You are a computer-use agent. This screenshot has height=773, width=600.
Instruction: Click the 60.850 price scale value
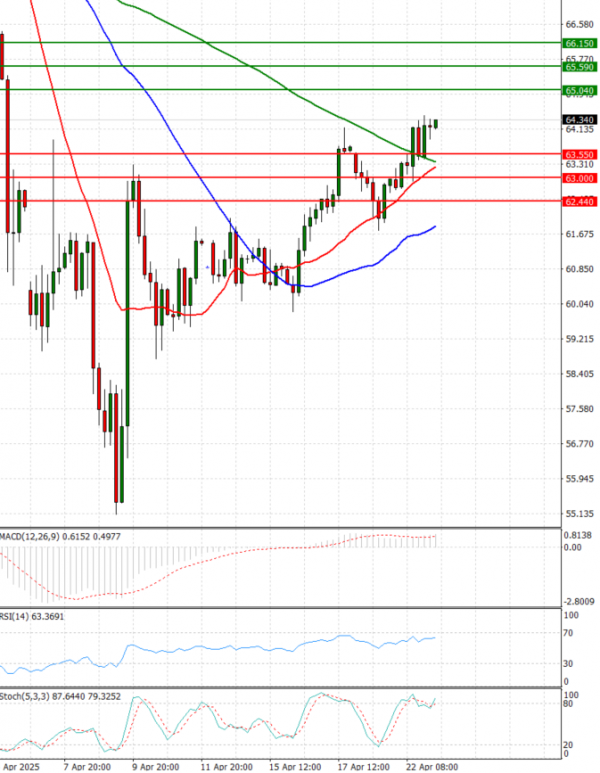coord(579,269)
